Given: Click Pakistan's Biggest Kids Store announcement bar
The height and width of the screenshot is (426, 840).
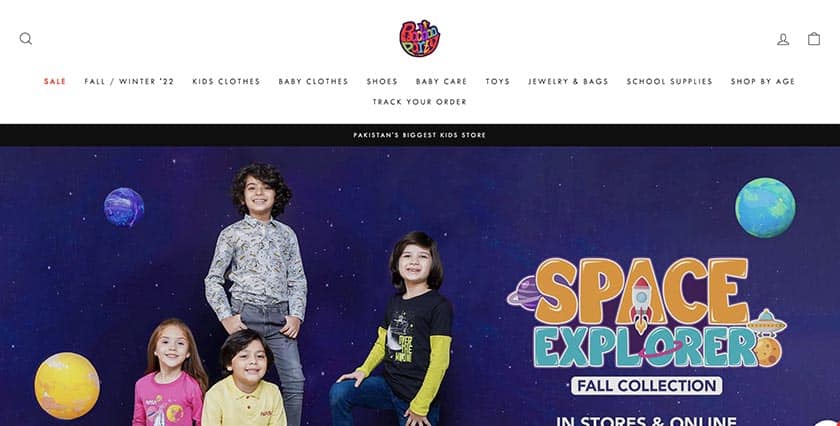Looking at the screenshot, I should pyautogui.click(x=419, y=135).
